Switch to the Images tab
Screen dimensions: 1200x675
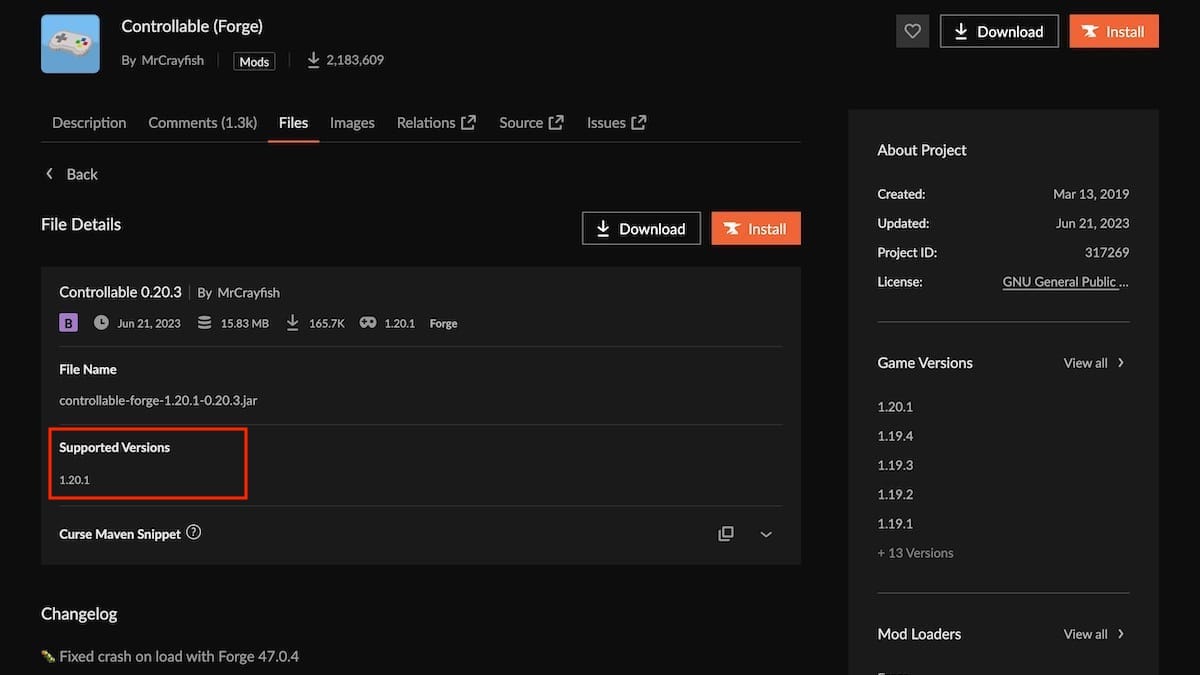pyautogui.click(x=352, y=123)
